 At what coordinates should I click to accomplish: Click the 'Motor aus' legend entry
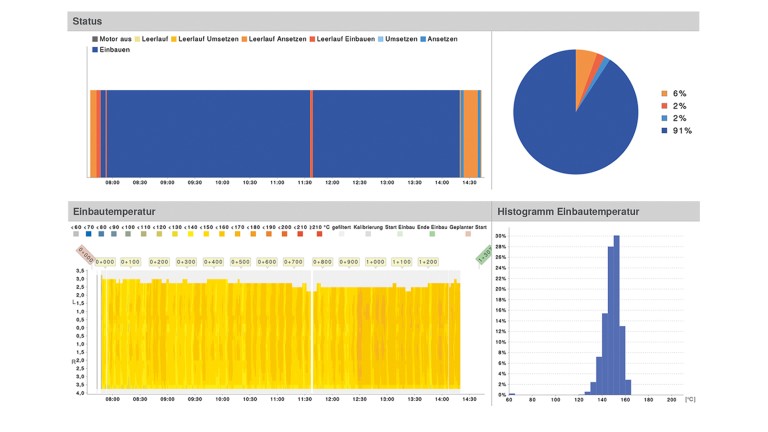point(112,39)
